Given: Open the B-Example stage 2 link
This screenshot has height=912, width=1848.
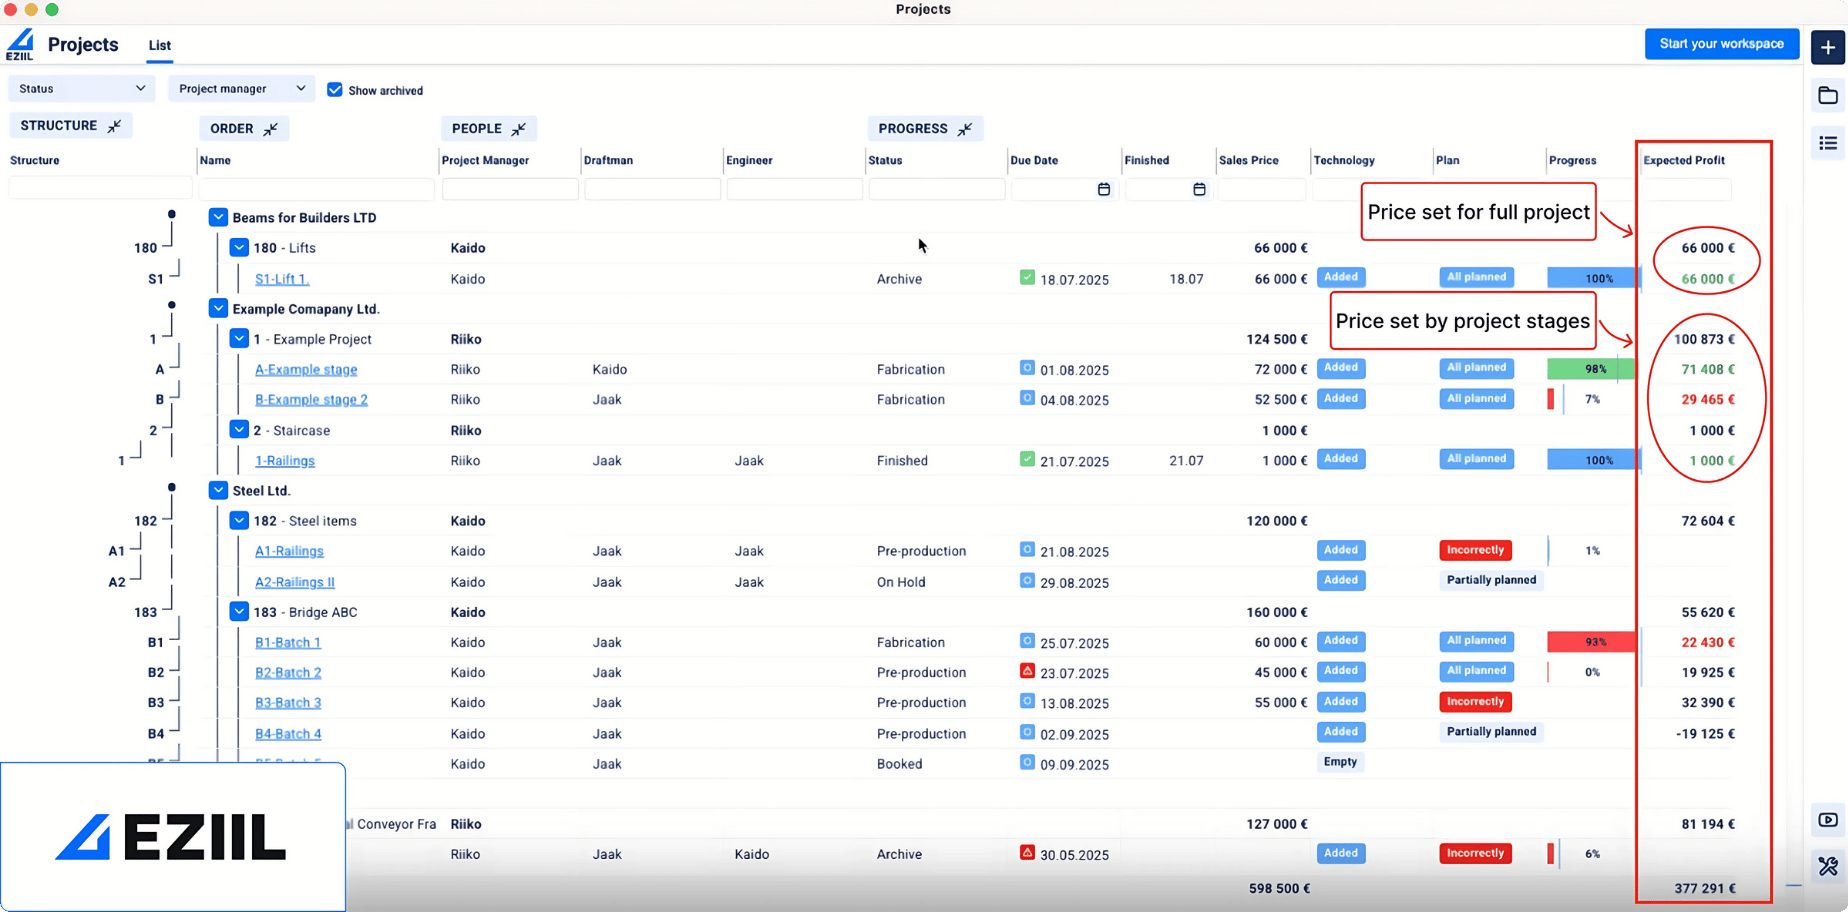Looking at the screenshot, I should (311, 399).
